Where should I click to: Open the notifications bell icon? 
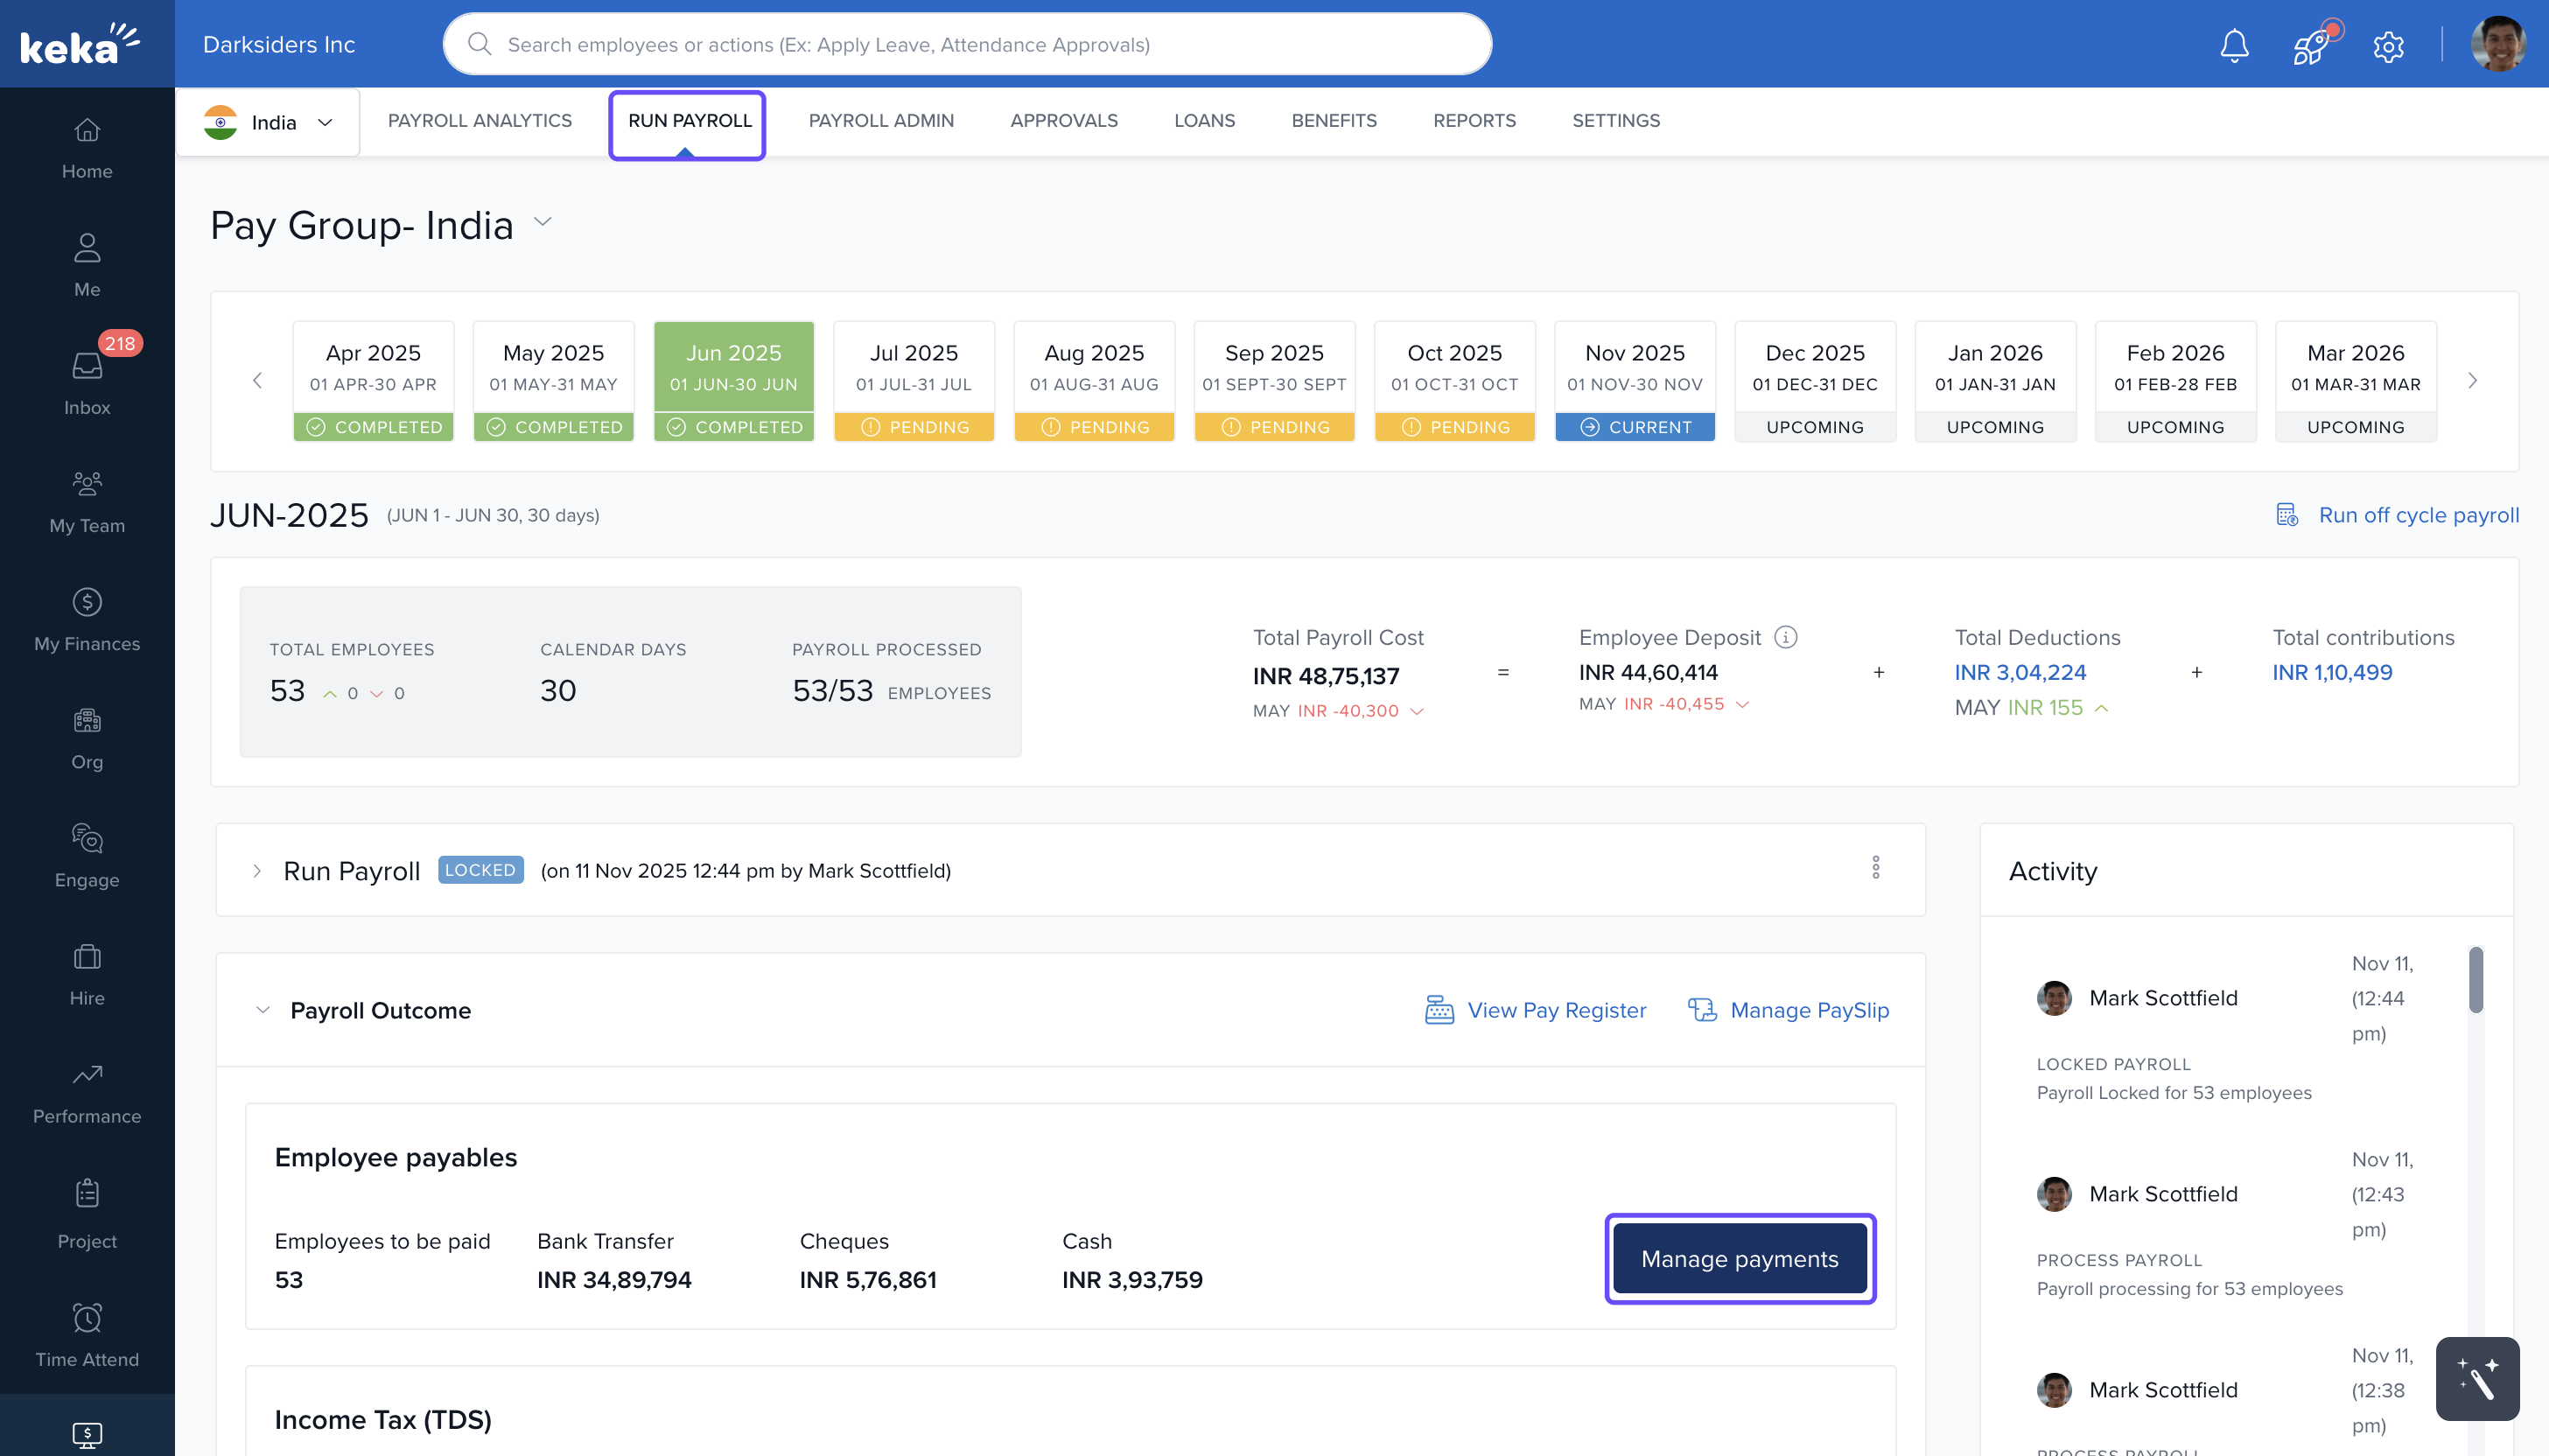click(x=2233, y=45)
